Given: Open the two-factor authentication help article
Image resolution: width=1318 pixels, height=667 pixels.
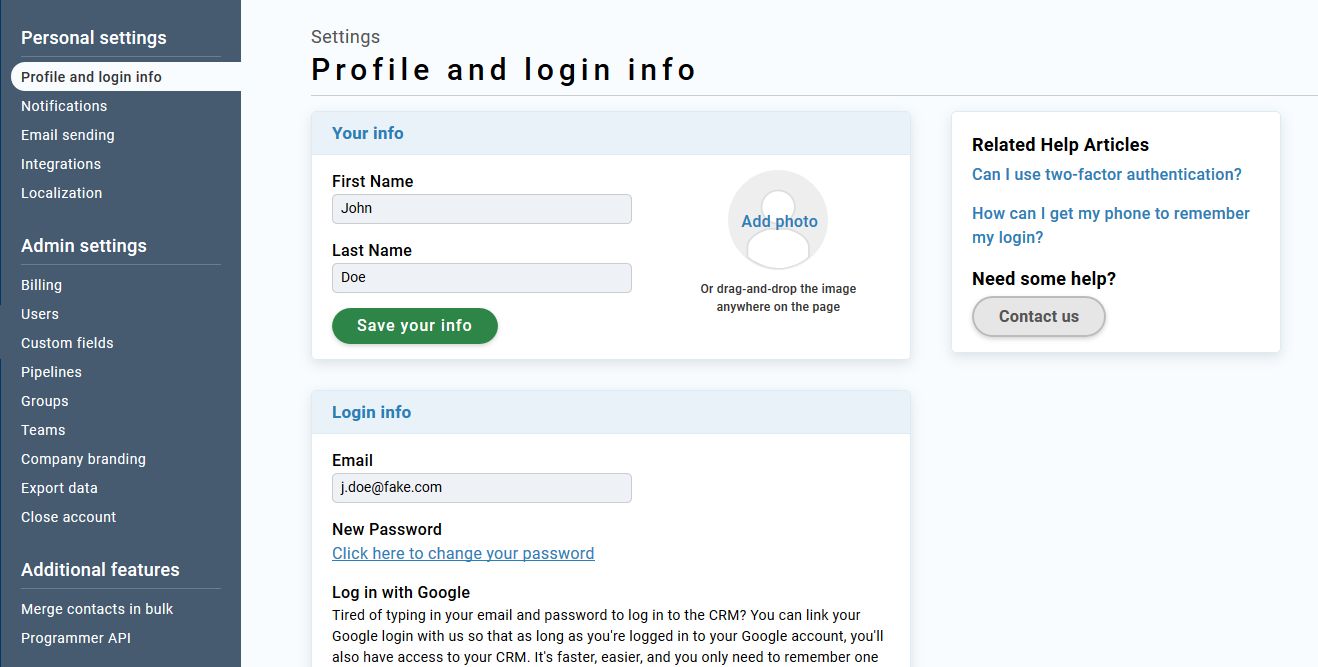Looking at the screenshot, I should point(1106,174).
